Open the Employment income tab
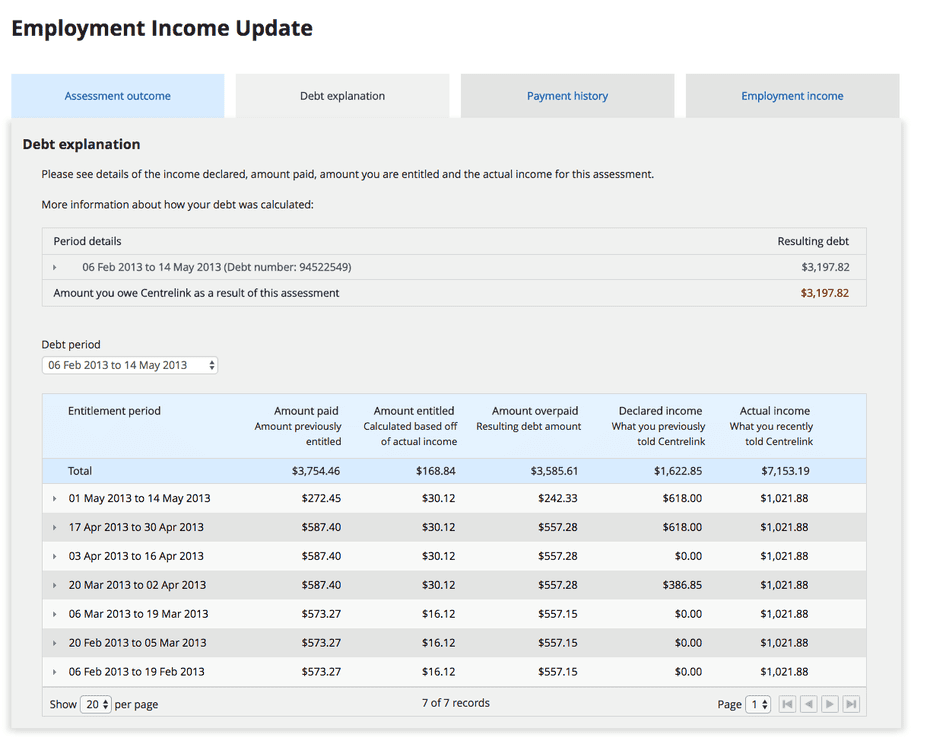 [792, 96]
